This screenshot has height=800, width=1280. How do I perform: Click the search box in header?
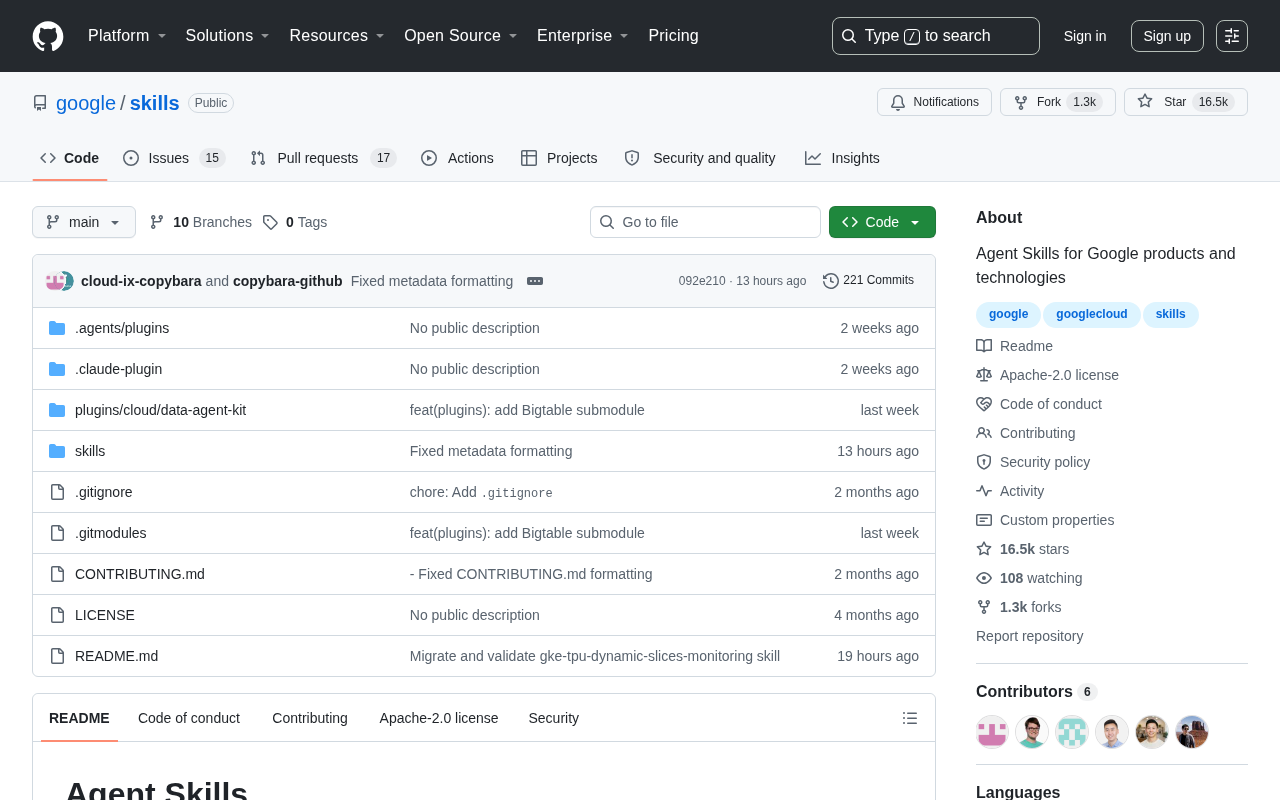pos(936,36)
